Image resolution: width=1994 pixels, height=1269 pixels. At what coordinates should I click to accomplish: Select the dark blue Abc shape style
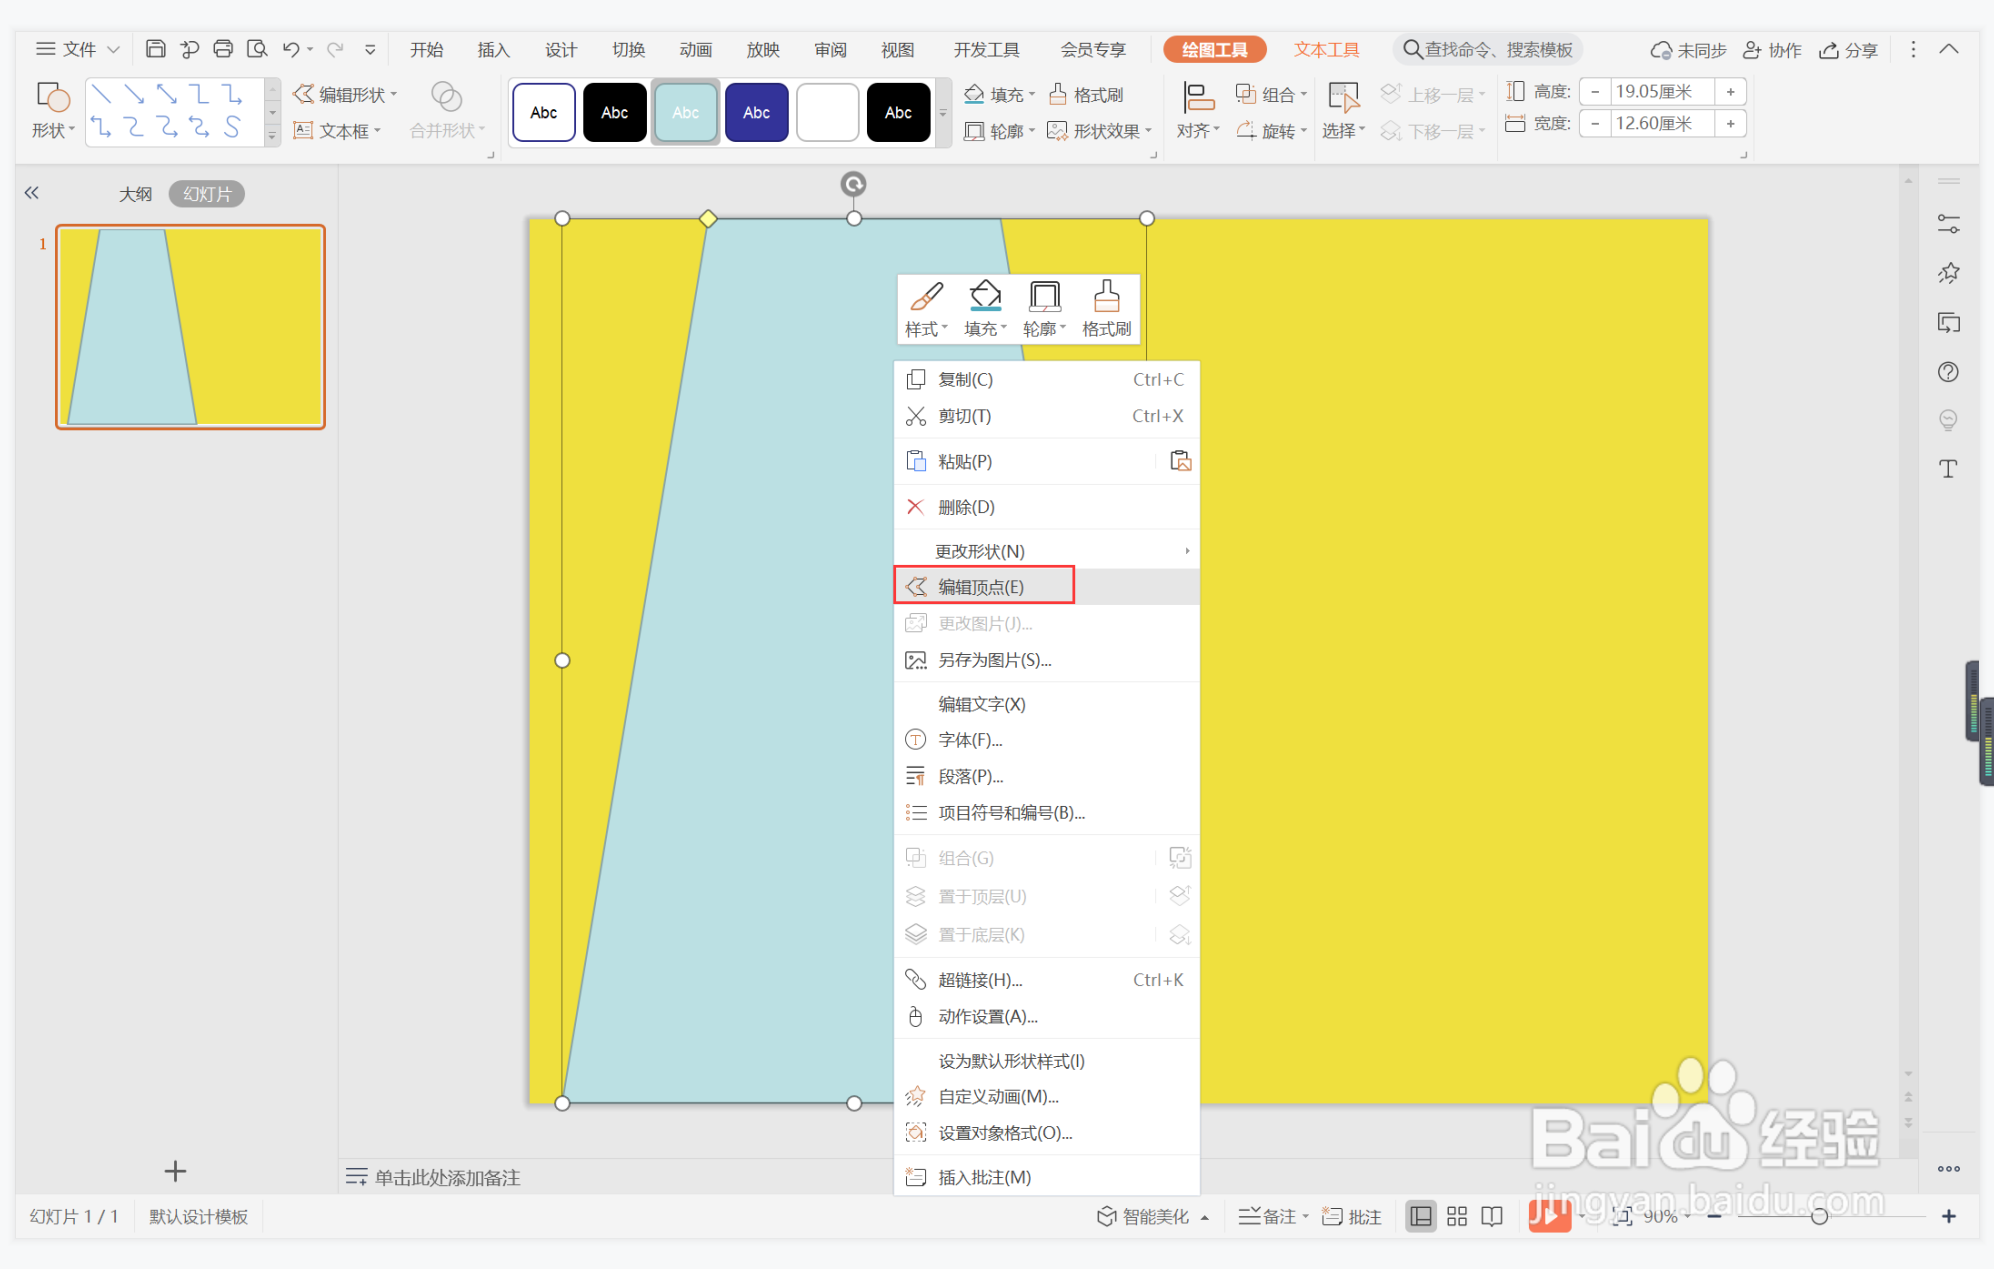[x=756, y=113]
